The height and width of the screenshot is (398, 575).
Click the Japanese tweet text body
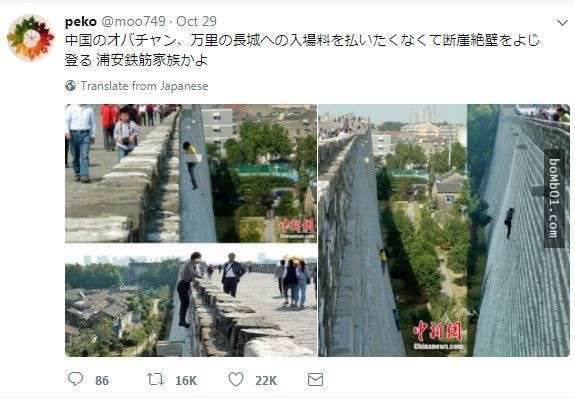pos(302,50)
